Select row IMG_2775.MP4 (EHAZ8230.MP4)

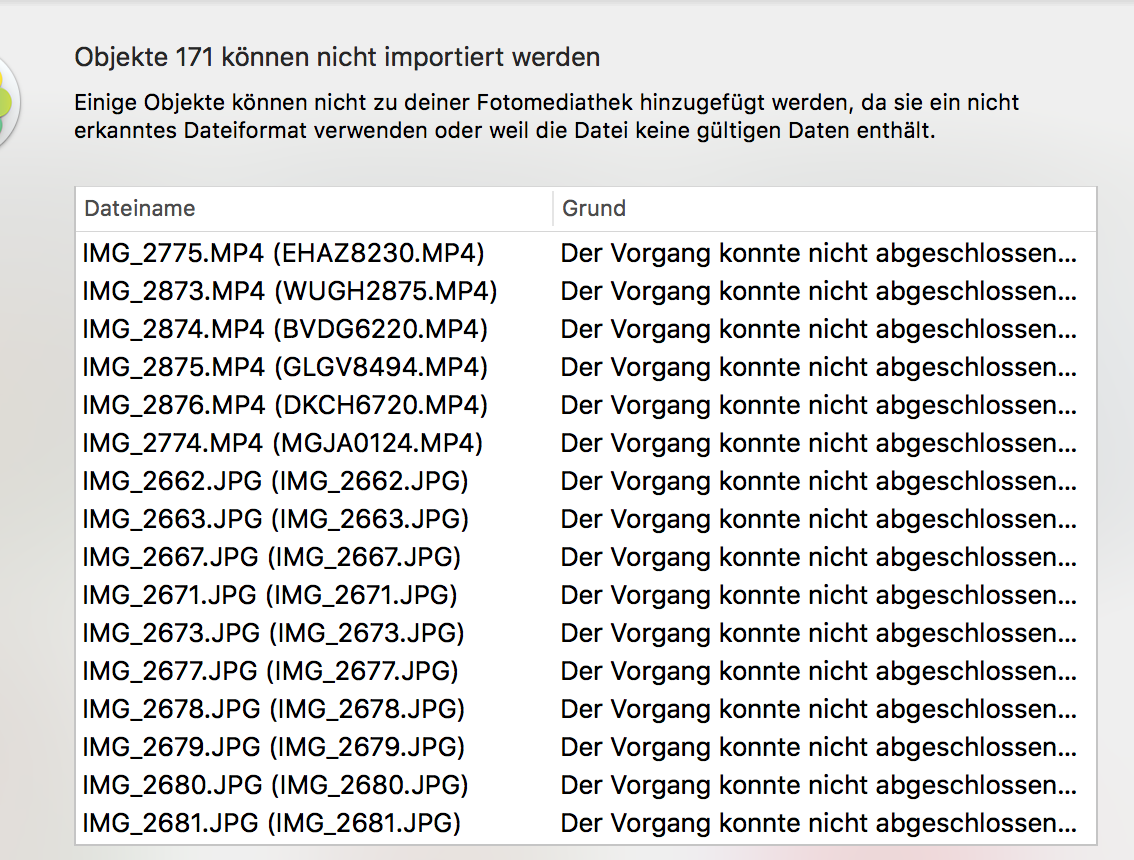click(x=283, y=254)
